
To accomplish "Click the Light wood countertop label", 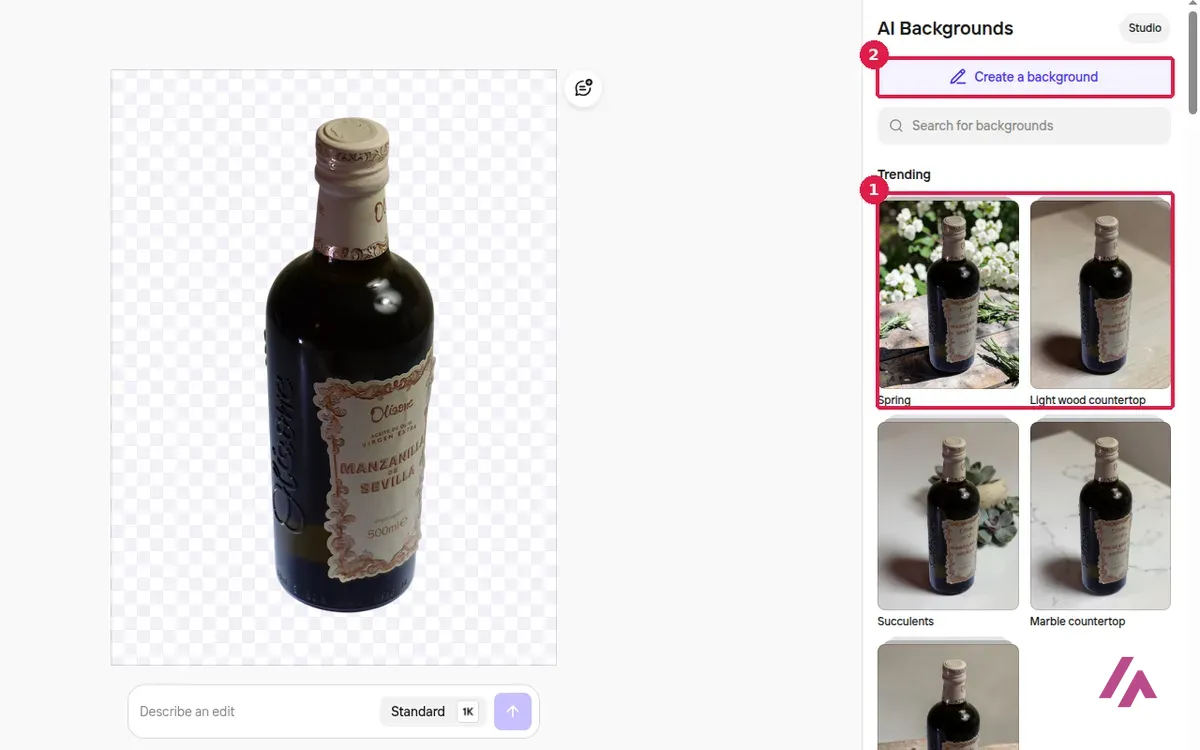I will pyautogui.click(x=1088, y=400).
